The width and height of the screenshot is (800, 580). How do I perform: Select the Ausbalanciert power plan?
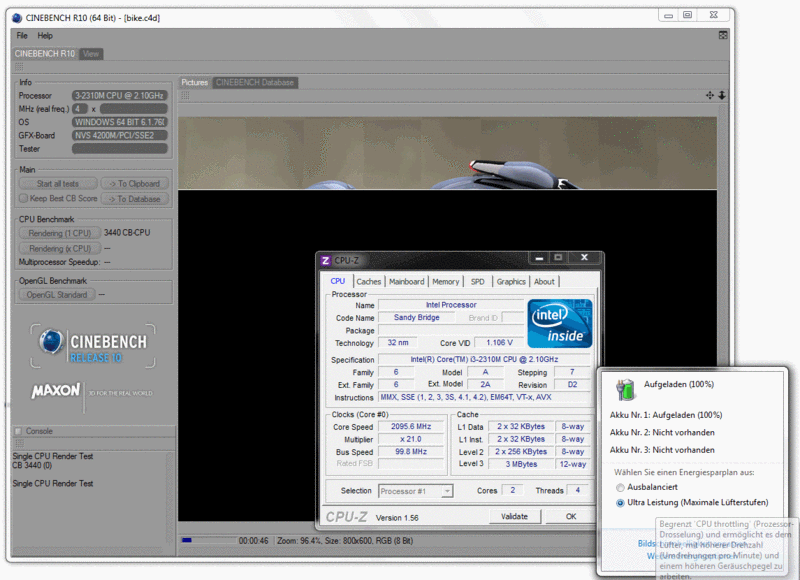click(620, 487)
